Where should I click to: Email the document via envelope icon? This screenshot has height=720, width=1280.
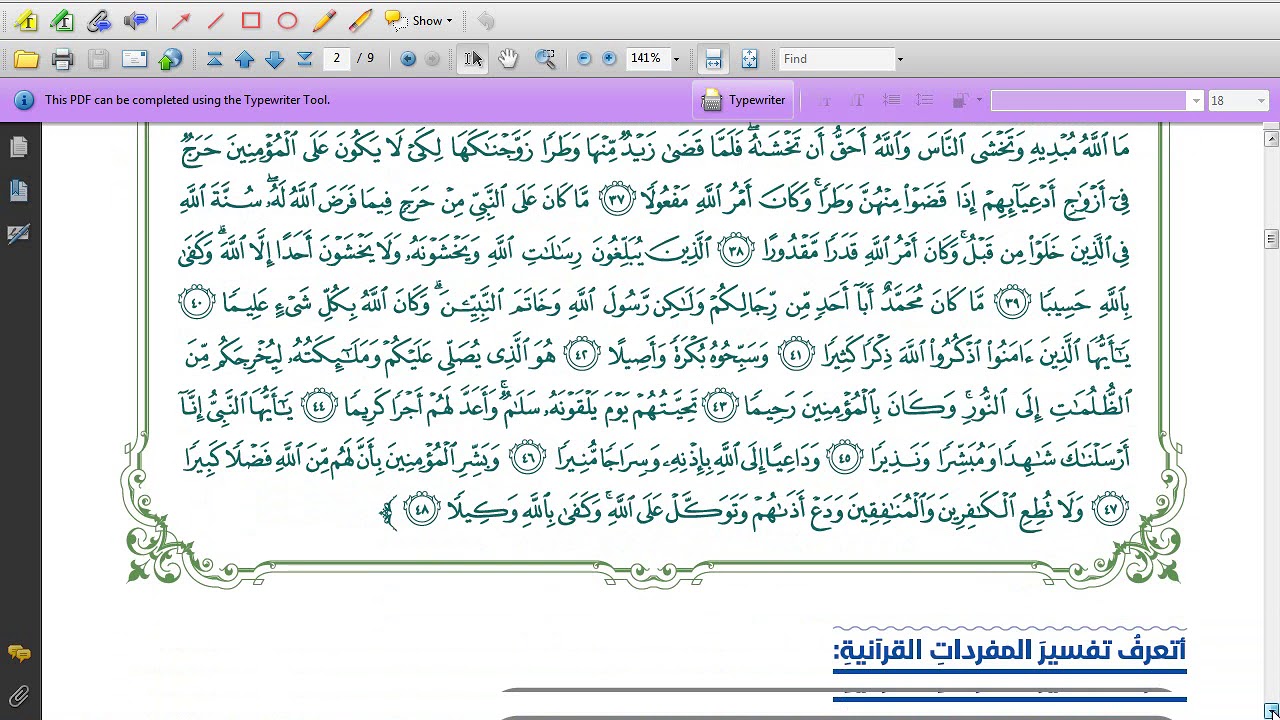point(135,59)
